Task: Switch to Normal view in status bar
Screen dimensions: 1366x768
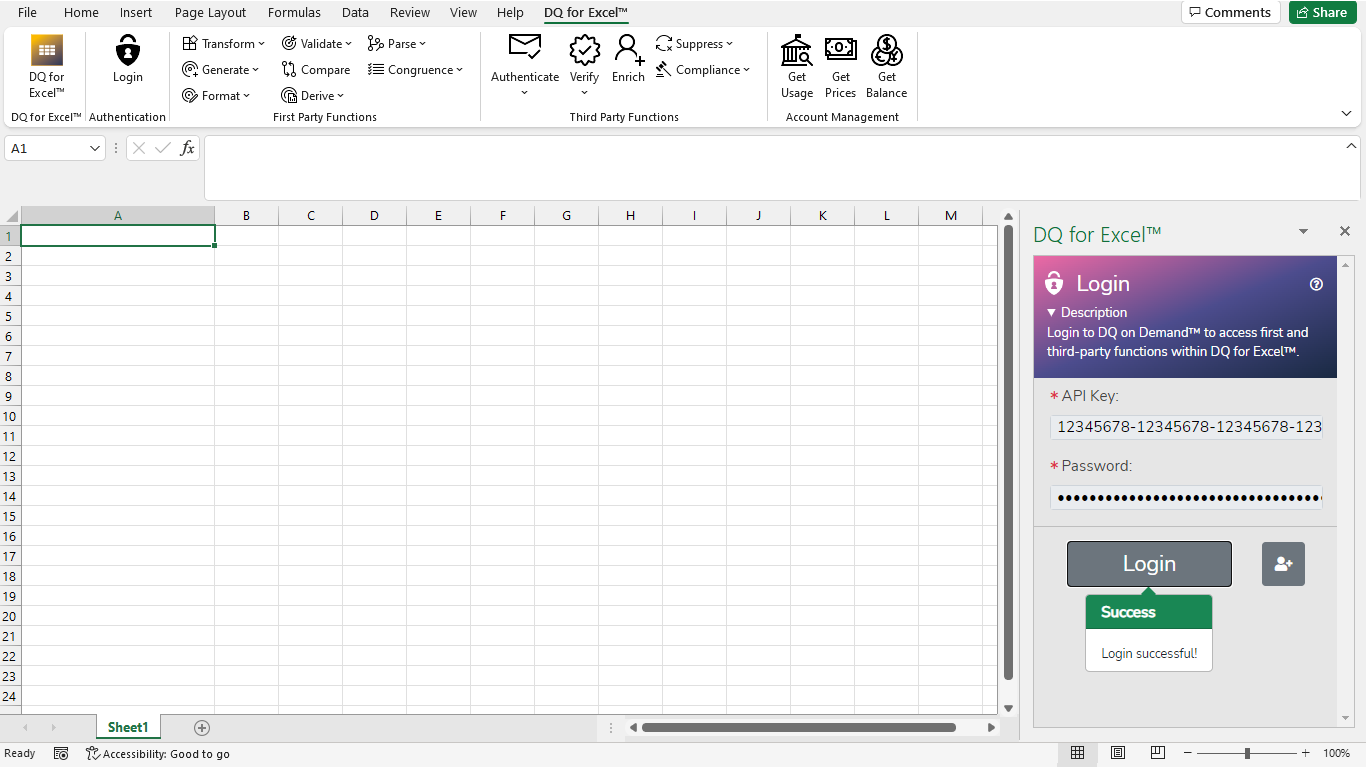Action: [1078, 753]
